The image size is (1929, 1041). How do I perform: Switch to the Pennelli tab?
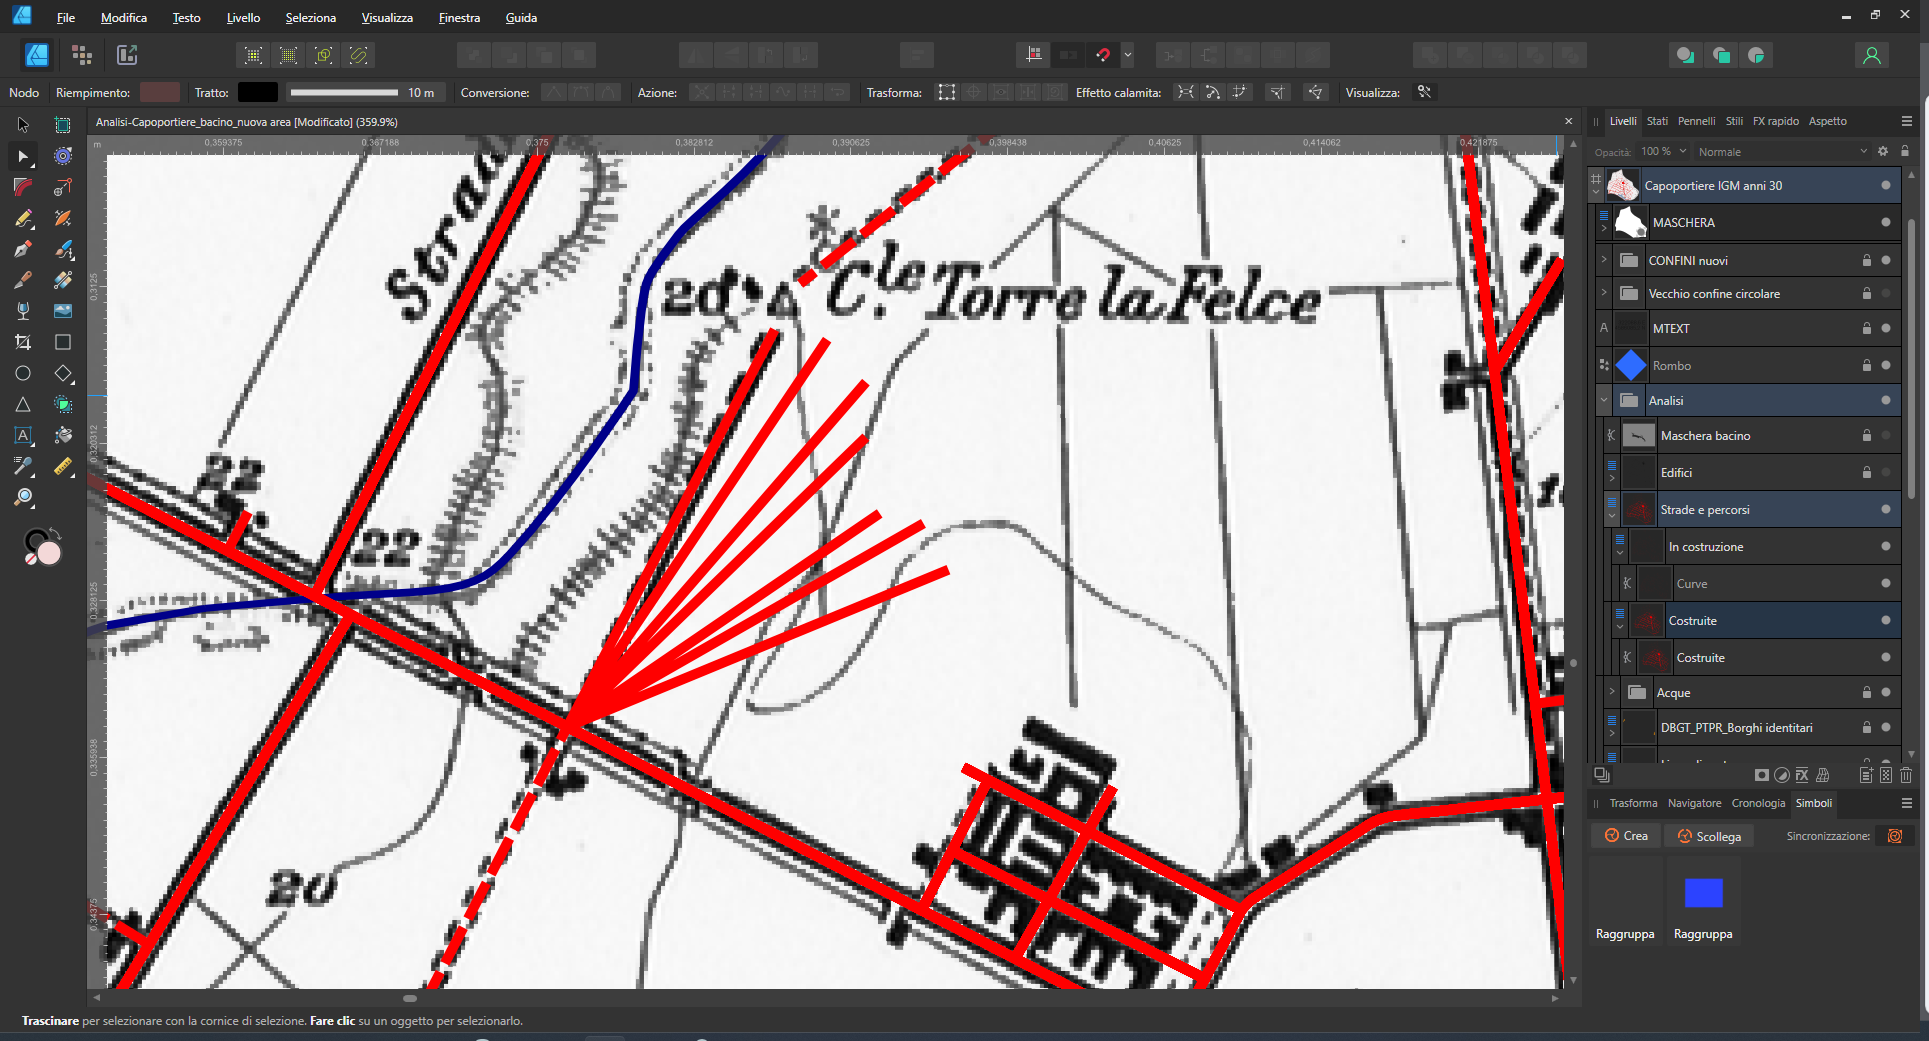1696,121
